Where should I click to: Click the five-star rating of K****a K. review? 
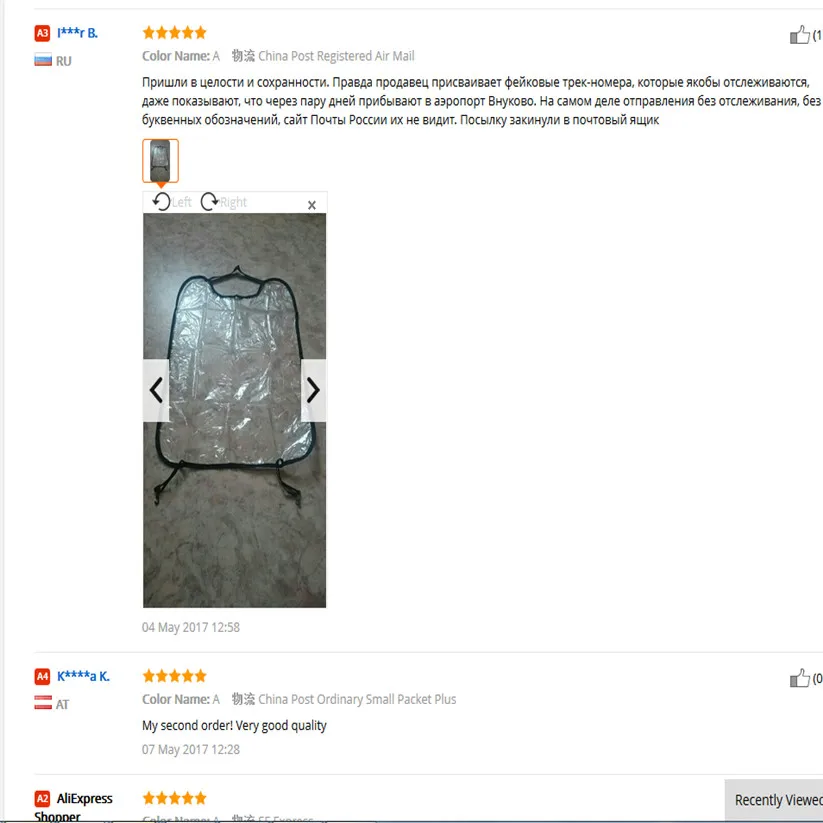pos(175,676)
